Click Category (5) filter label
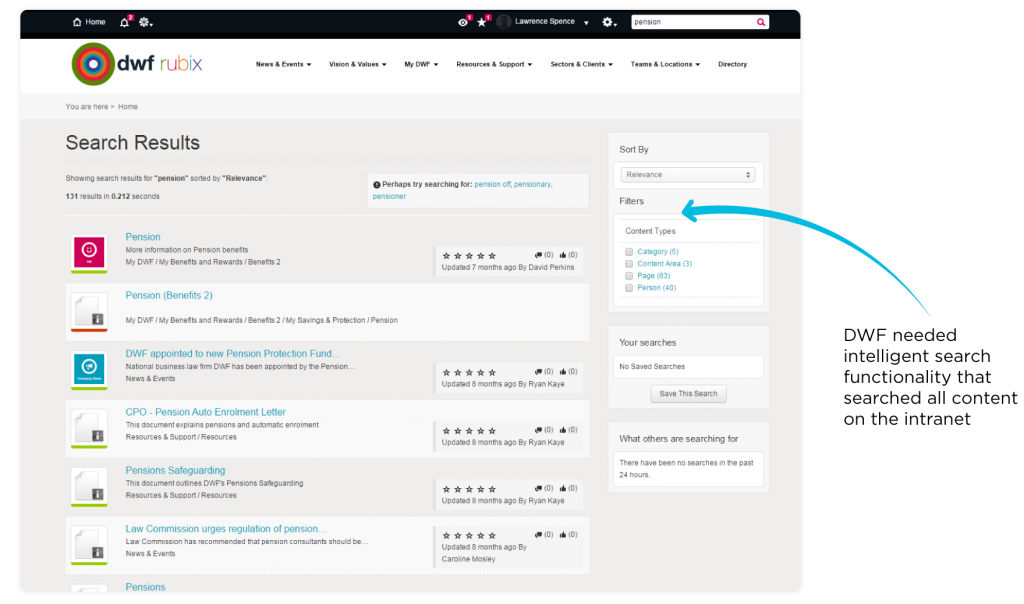 coord(658,251)
